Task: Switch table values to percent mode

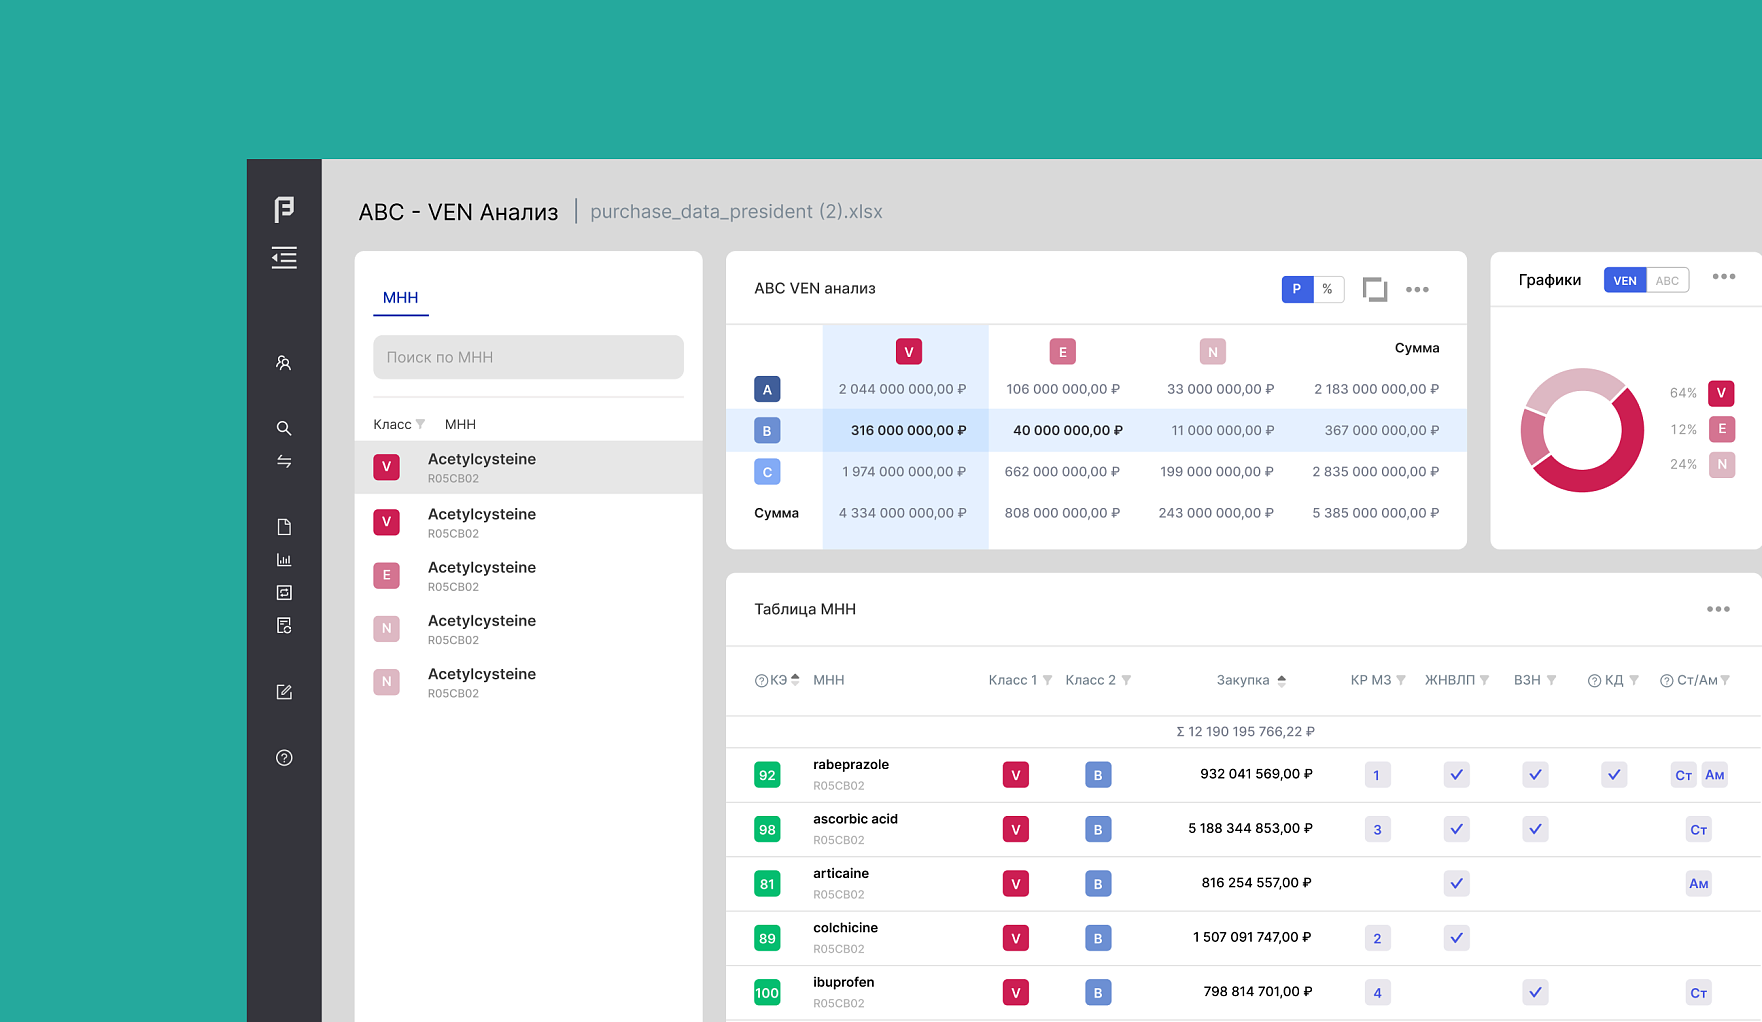Action: pos(1328,289)
